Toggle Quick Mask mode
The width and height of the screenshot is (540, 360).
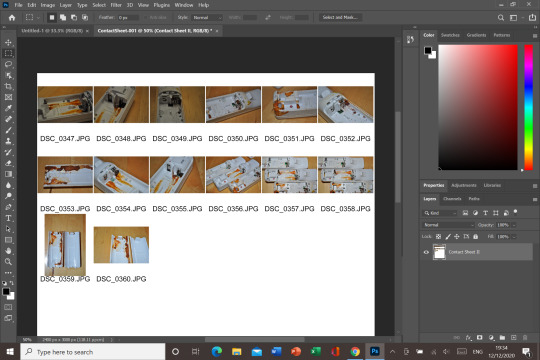(8, 307)
